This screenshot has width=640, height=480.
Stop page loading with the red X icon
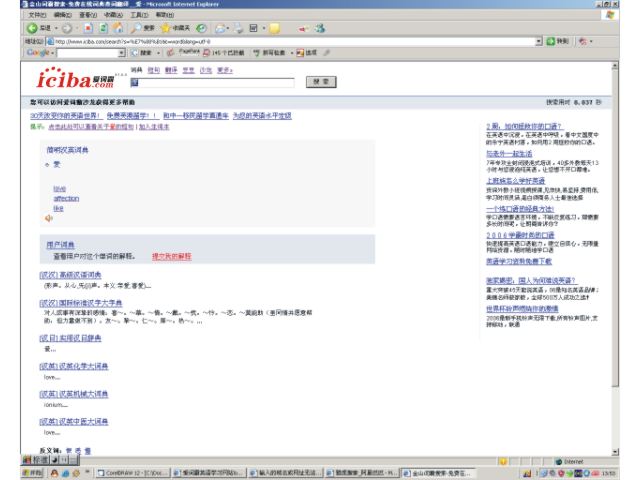88,28
